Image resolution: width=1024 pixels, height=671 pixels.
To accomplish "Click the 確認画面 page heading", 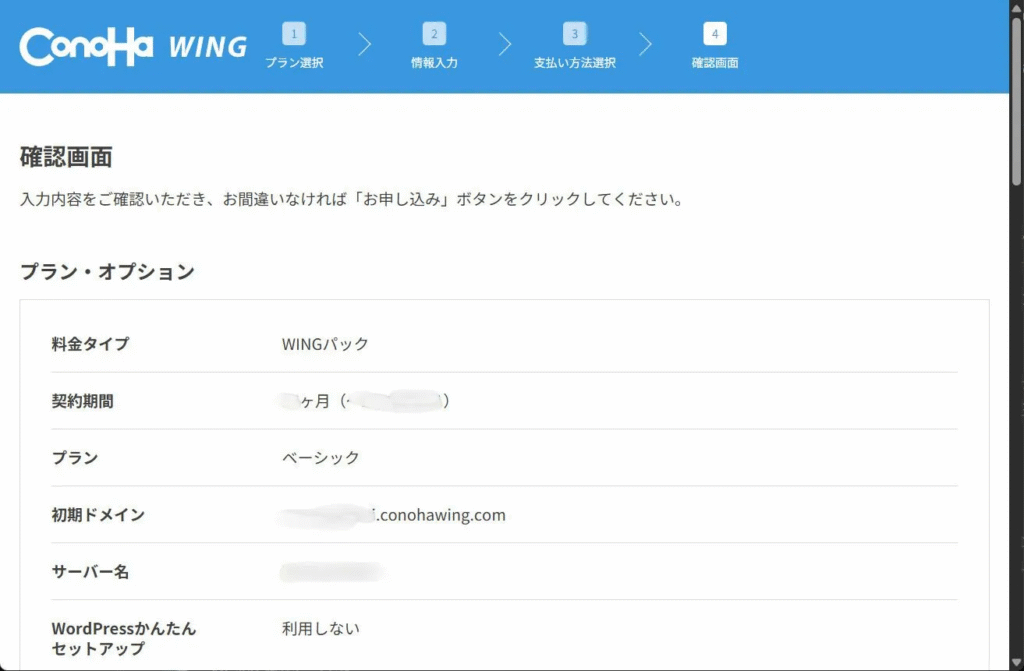I will 66,157.
